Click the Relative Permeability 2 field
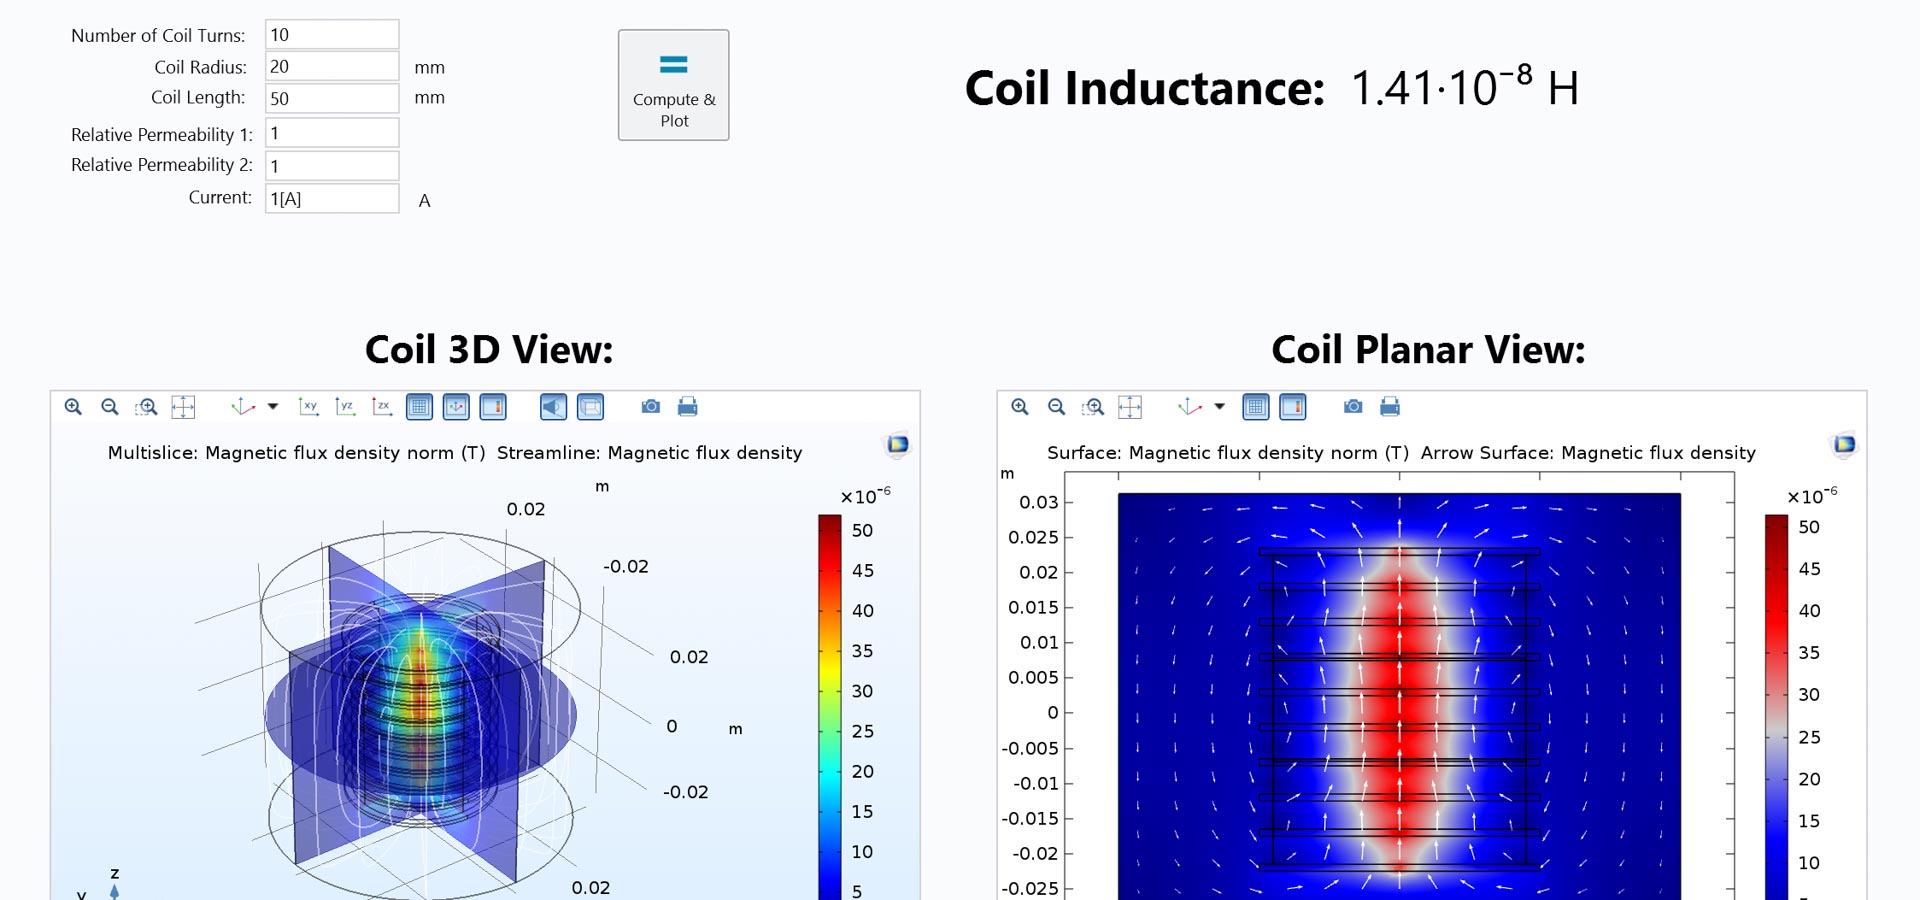 (332, 166)
